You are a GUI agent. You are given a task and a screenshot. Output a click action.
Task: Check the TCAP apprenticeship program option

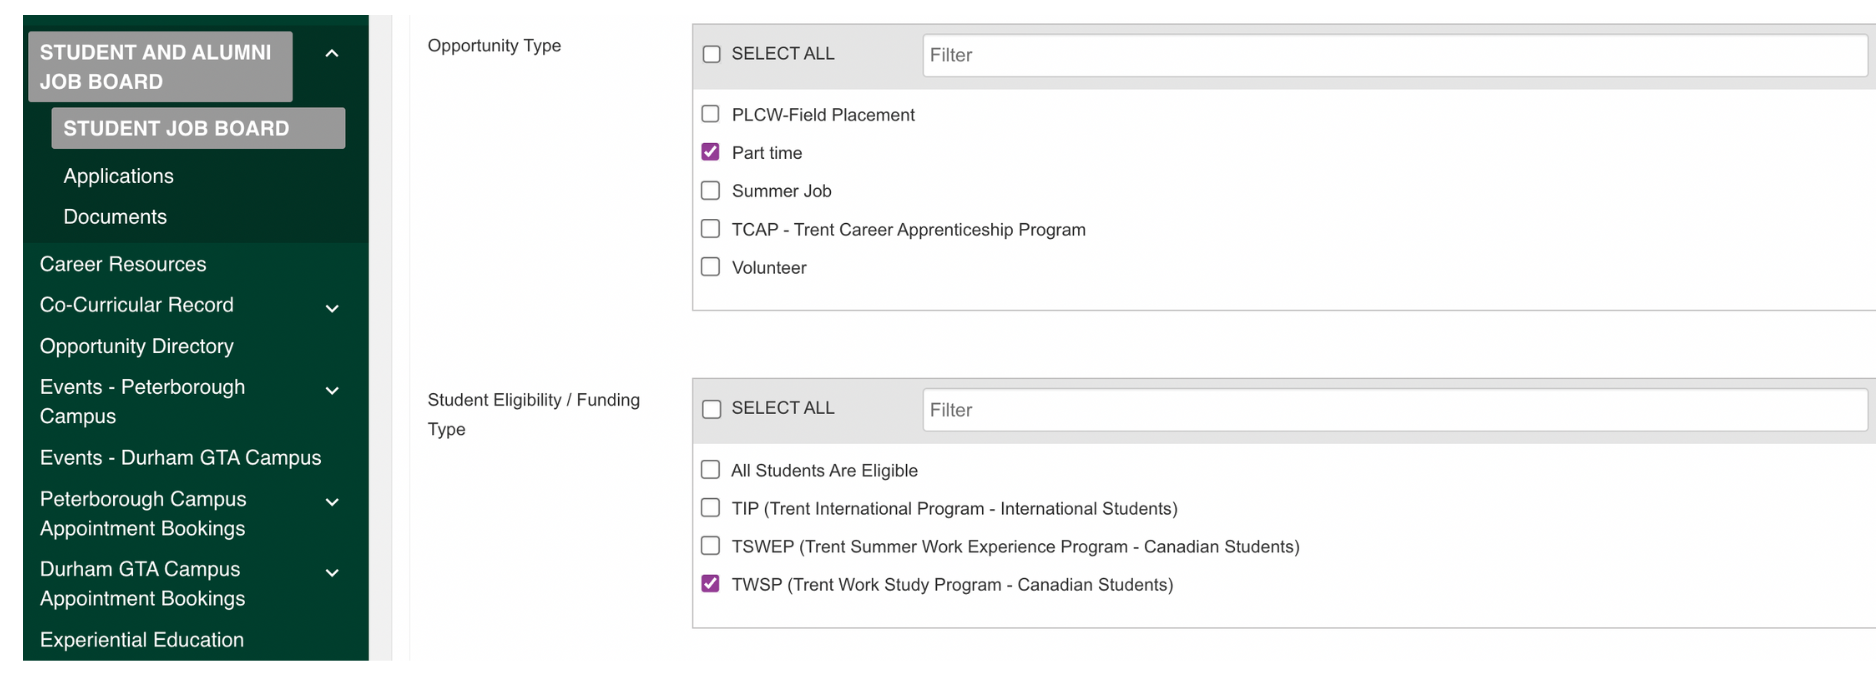point(710,228)
